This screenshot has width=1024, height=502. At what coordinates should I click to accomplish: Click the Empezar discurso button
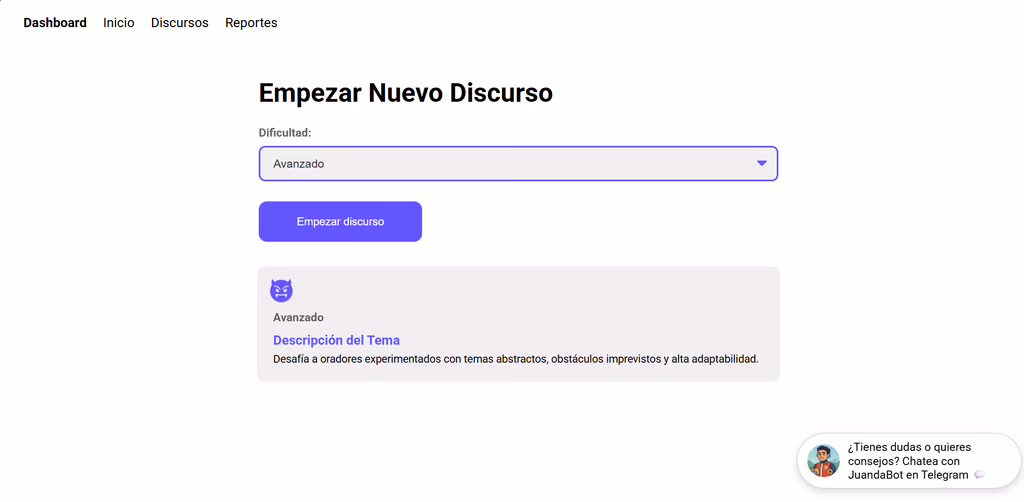[340, 221]
